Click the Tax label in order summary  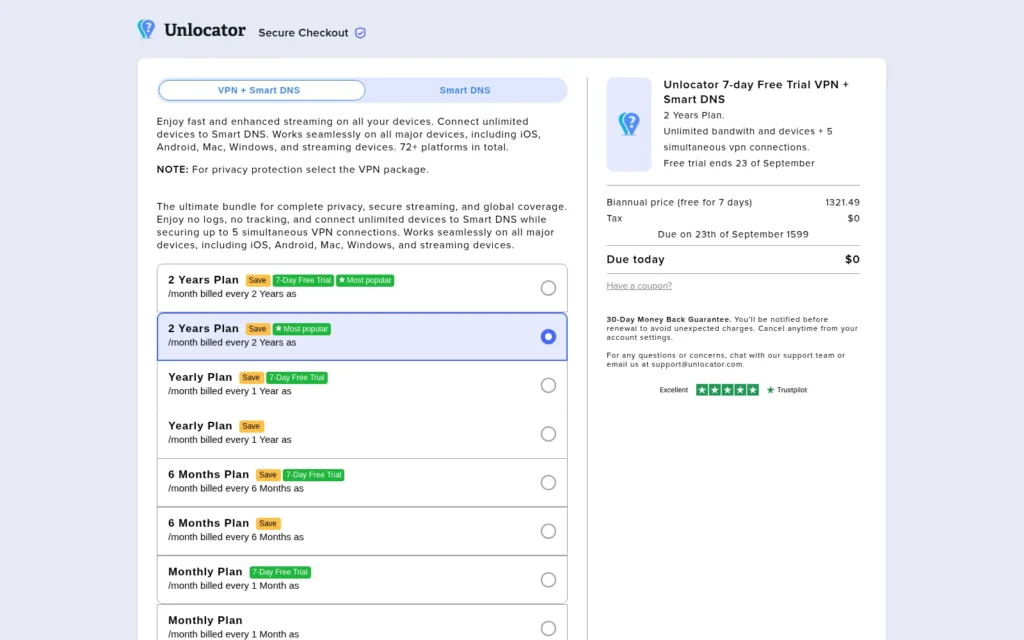point(615,218)
